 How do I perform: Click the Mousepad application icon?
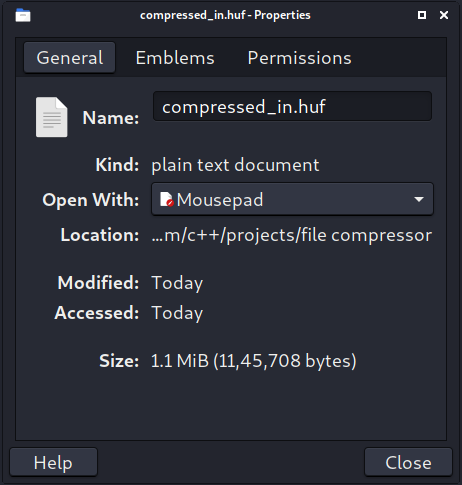167,199
